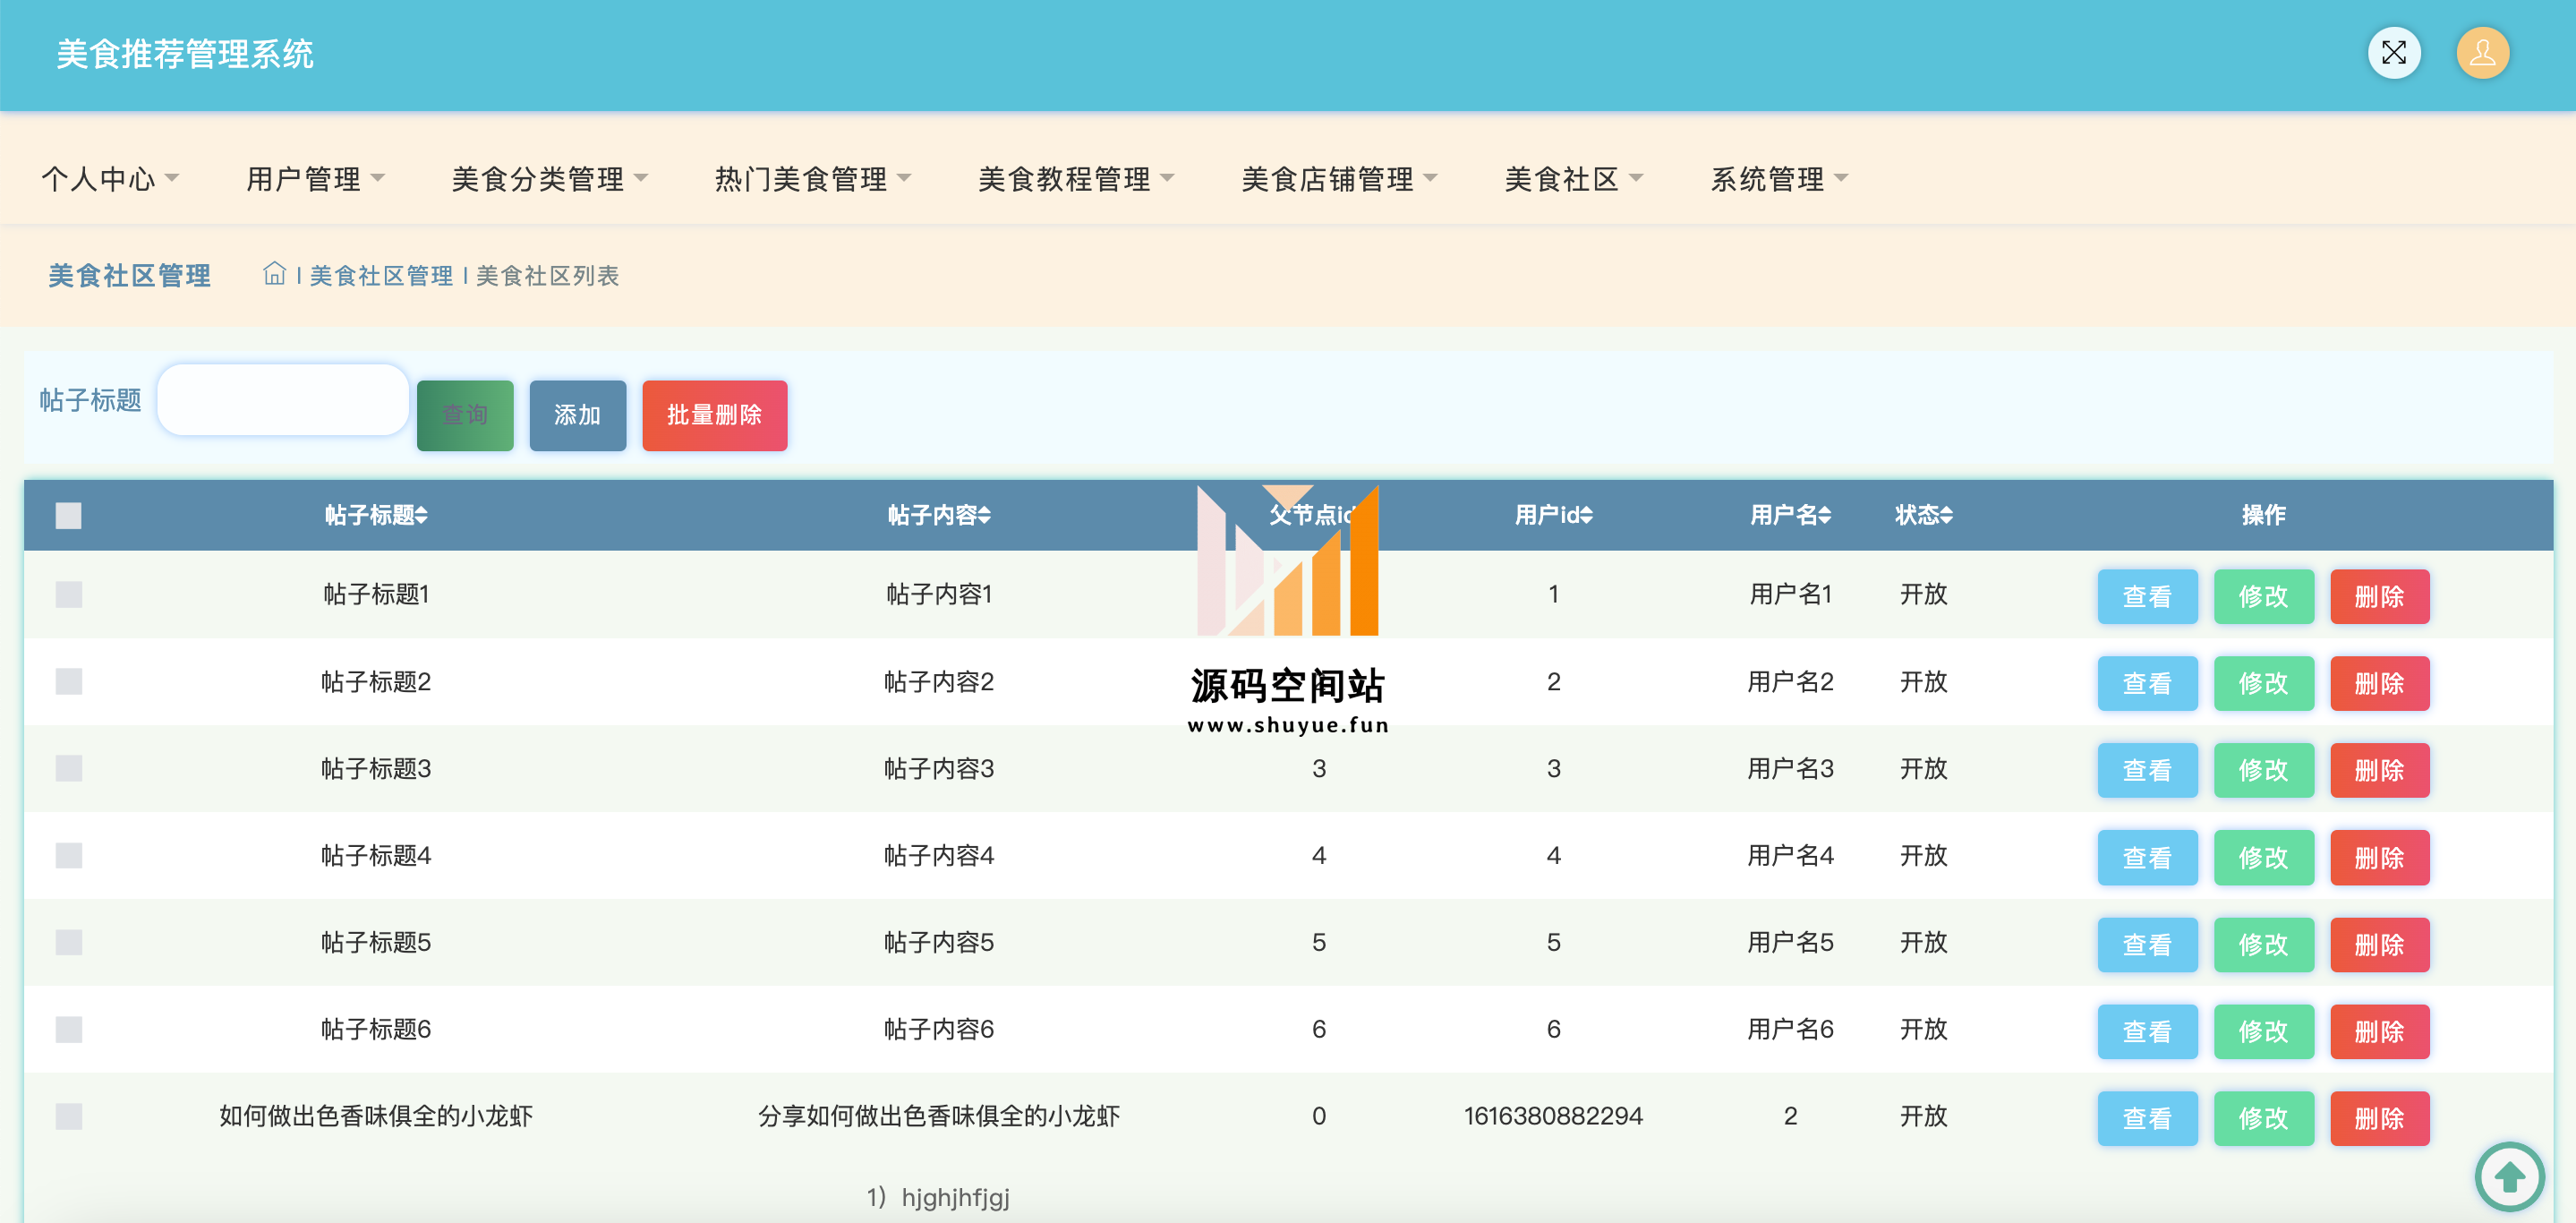View the 帖子标题1 row with 查看
This screenshot has width=2576, height=1223.
(2147, 597)
